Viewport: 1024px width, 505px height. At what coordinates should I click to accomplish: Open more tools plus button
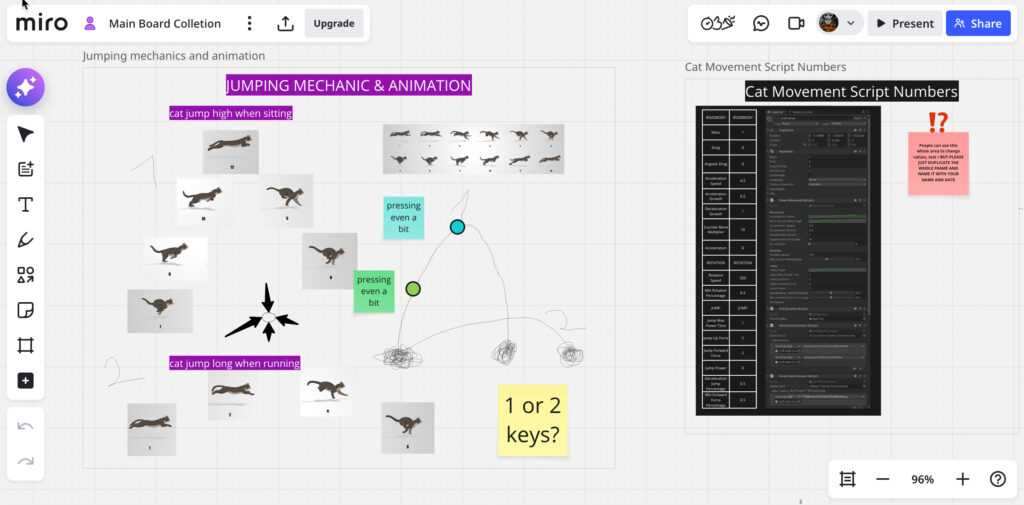click(26, 380)
